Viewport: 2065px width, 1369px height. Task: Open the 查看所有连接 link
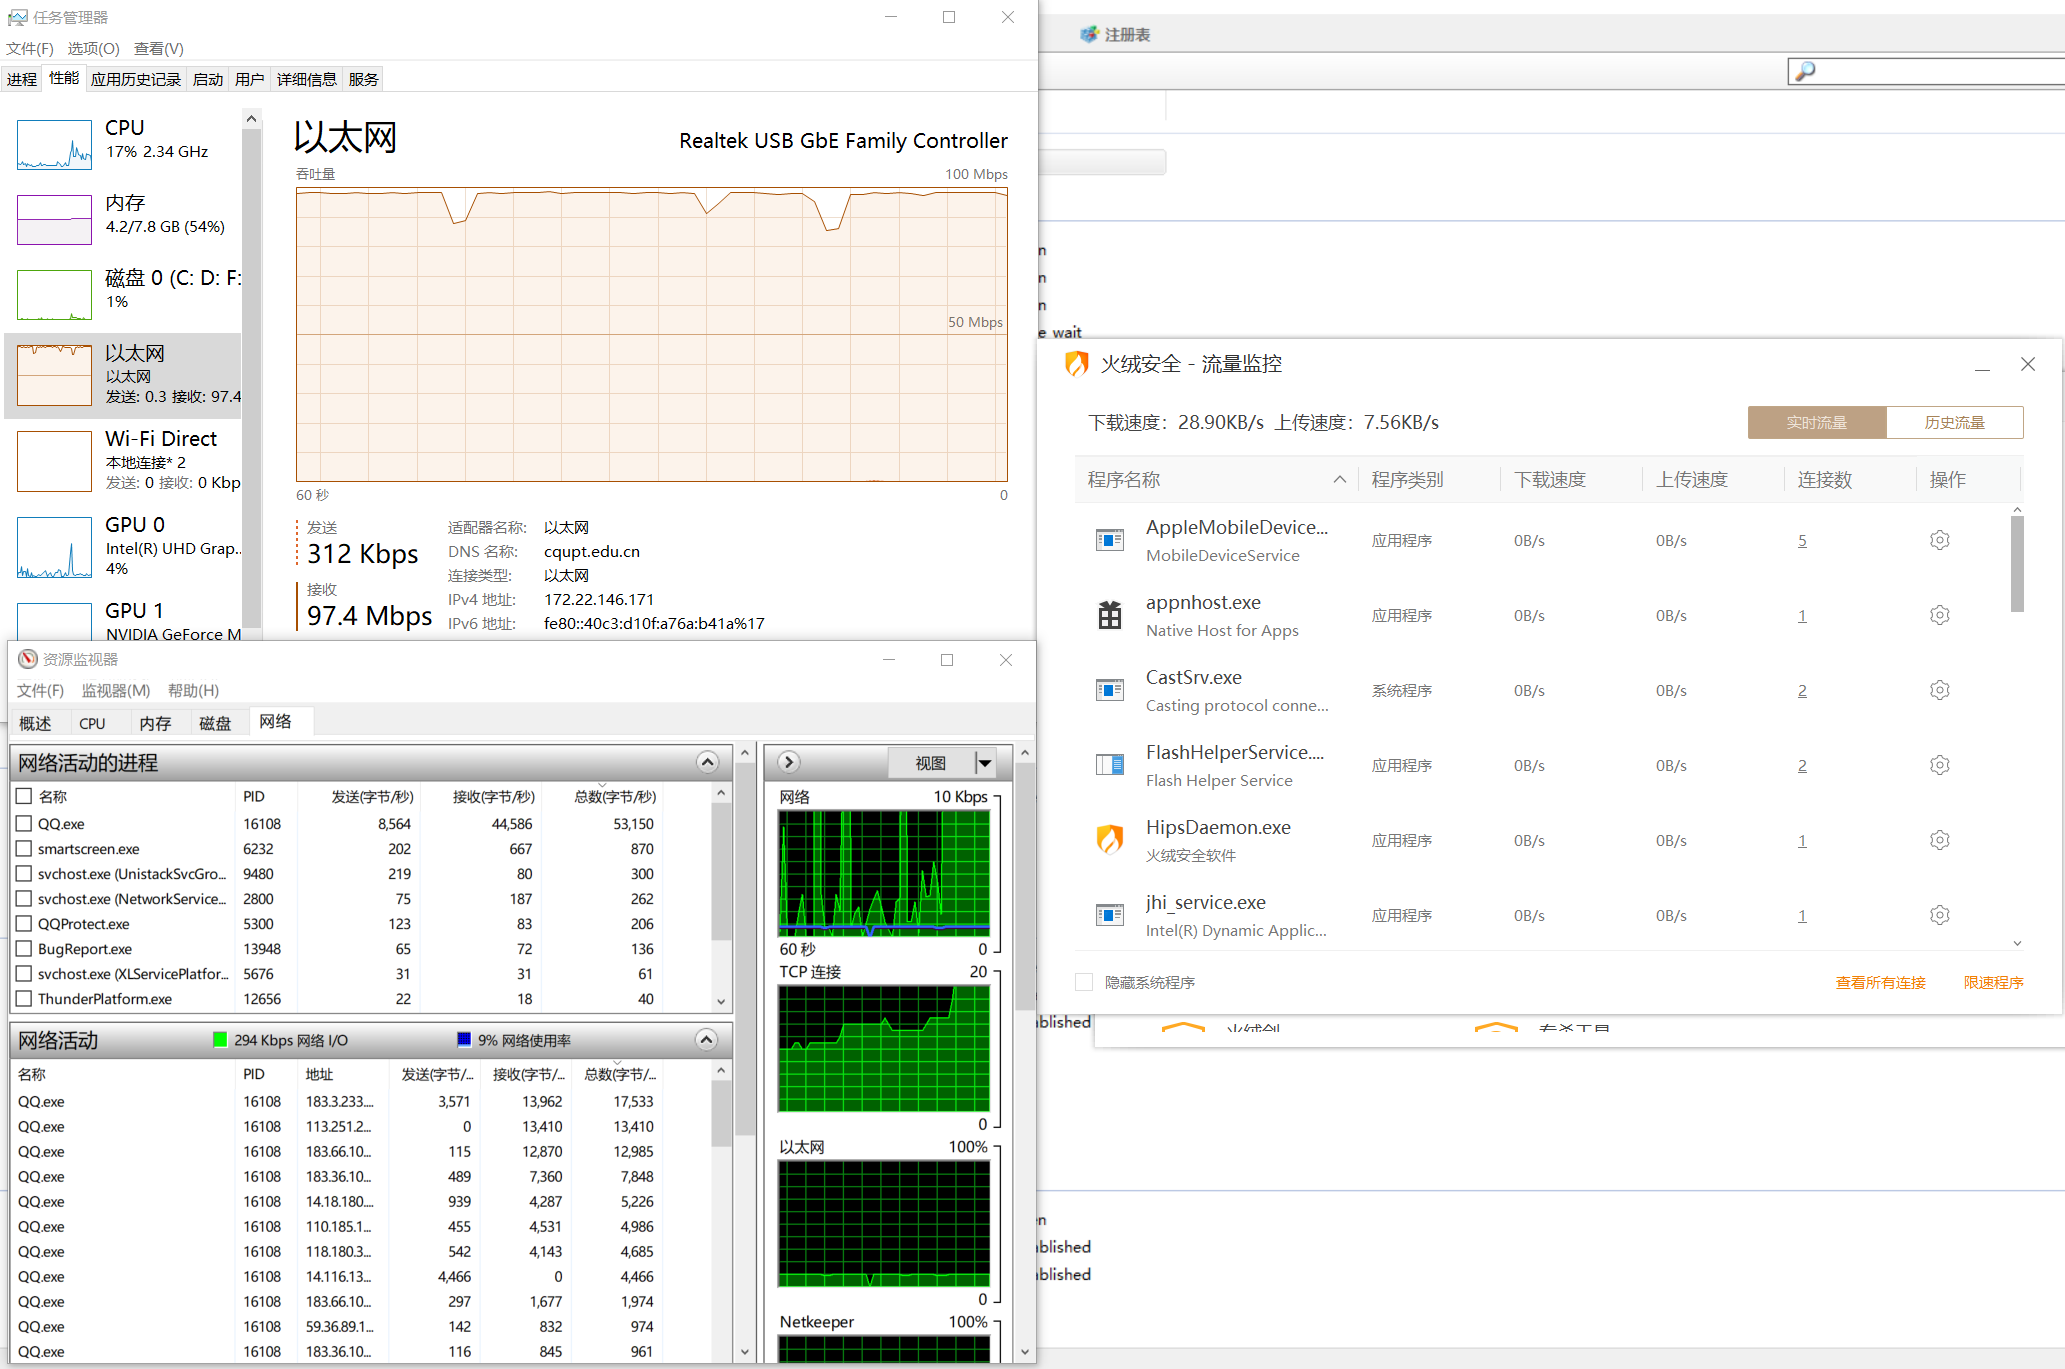1880,982
